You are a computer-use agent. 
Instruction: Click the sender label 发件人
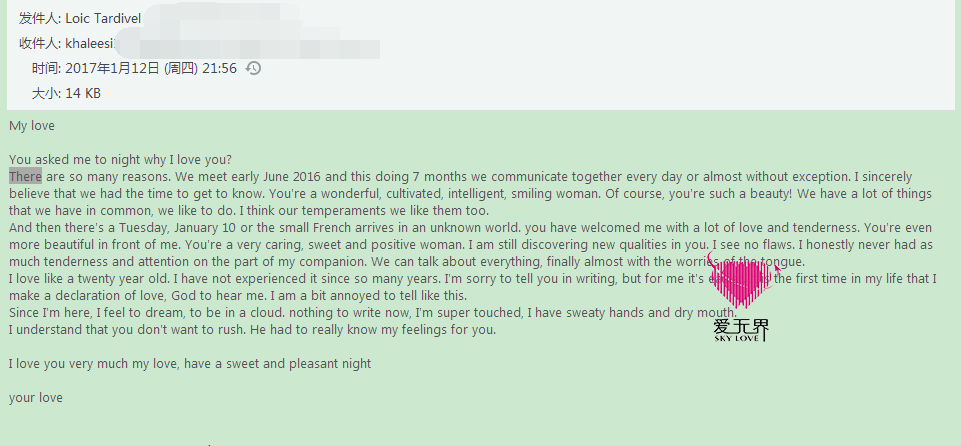pos(39,18)
